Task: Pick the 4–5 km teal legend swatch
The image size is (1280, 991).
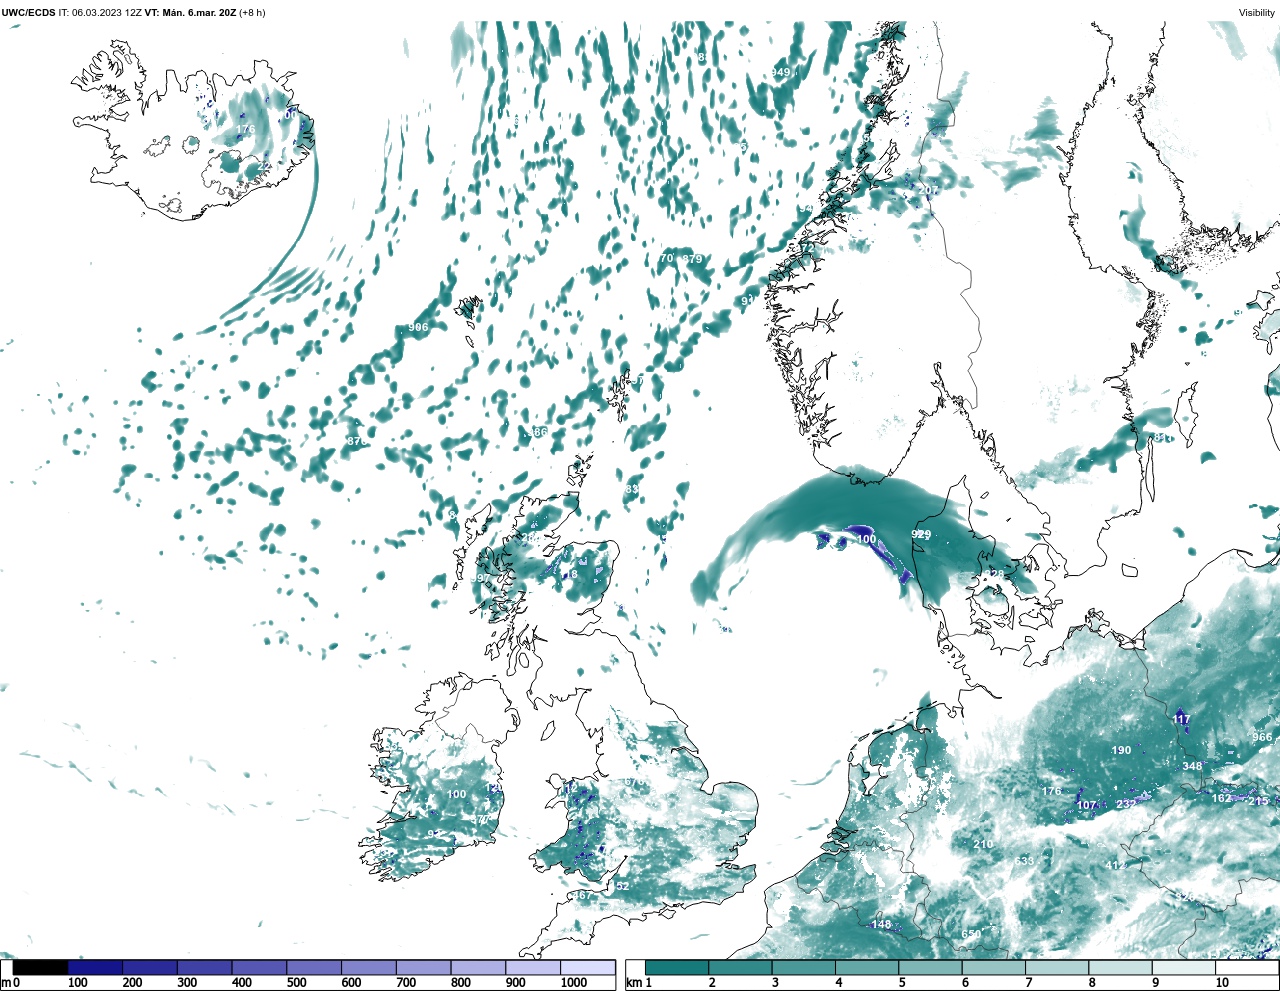Action: pyautogui.click(x=867, y=968)
